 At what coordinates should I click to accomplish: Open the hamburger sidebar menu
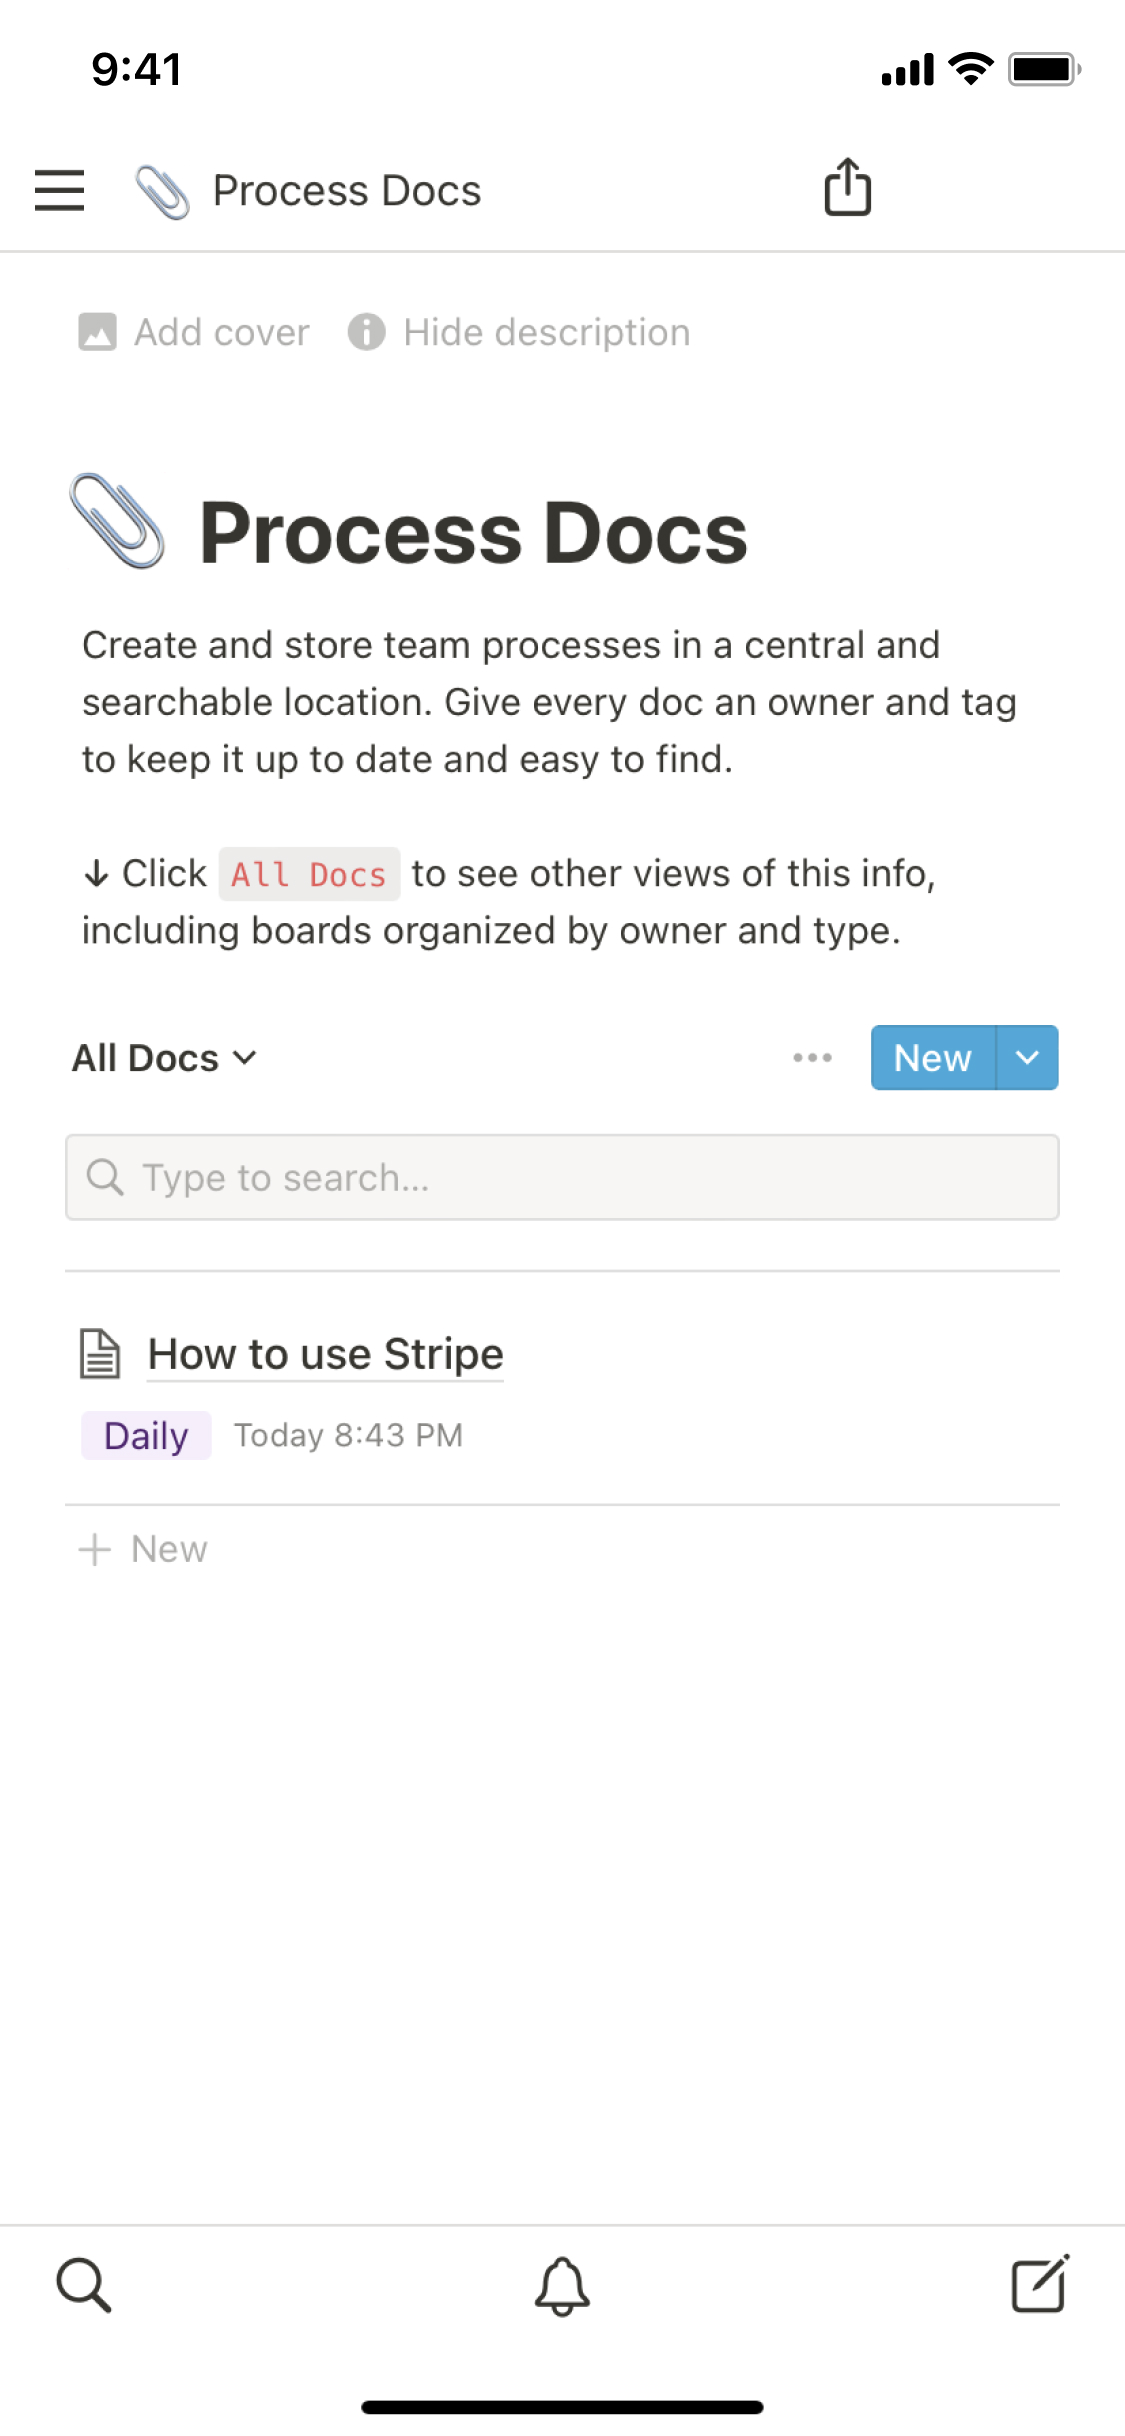click(x=59, y=190)
